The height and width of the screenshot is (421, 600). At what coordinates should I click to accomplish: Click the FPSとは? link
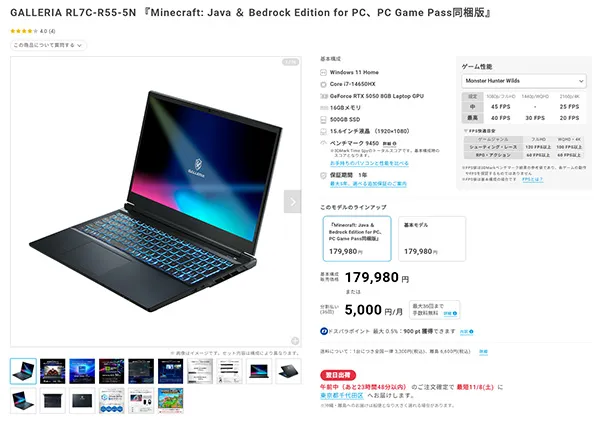coord(532,179)
